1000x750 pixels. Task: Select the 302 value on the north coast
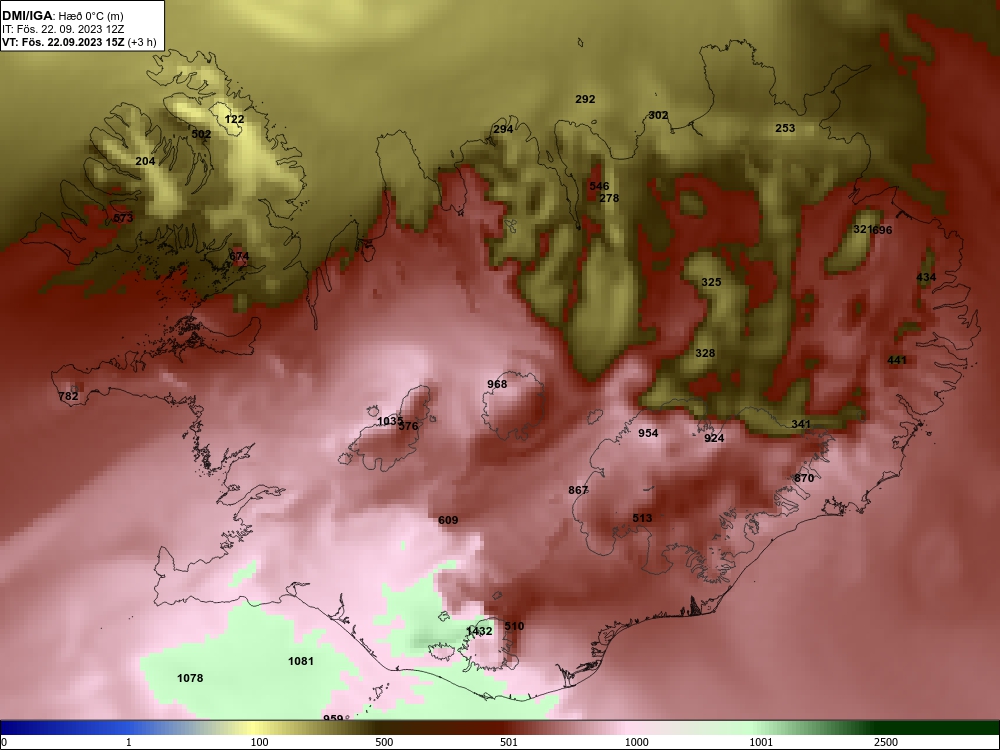coord(658,115)
